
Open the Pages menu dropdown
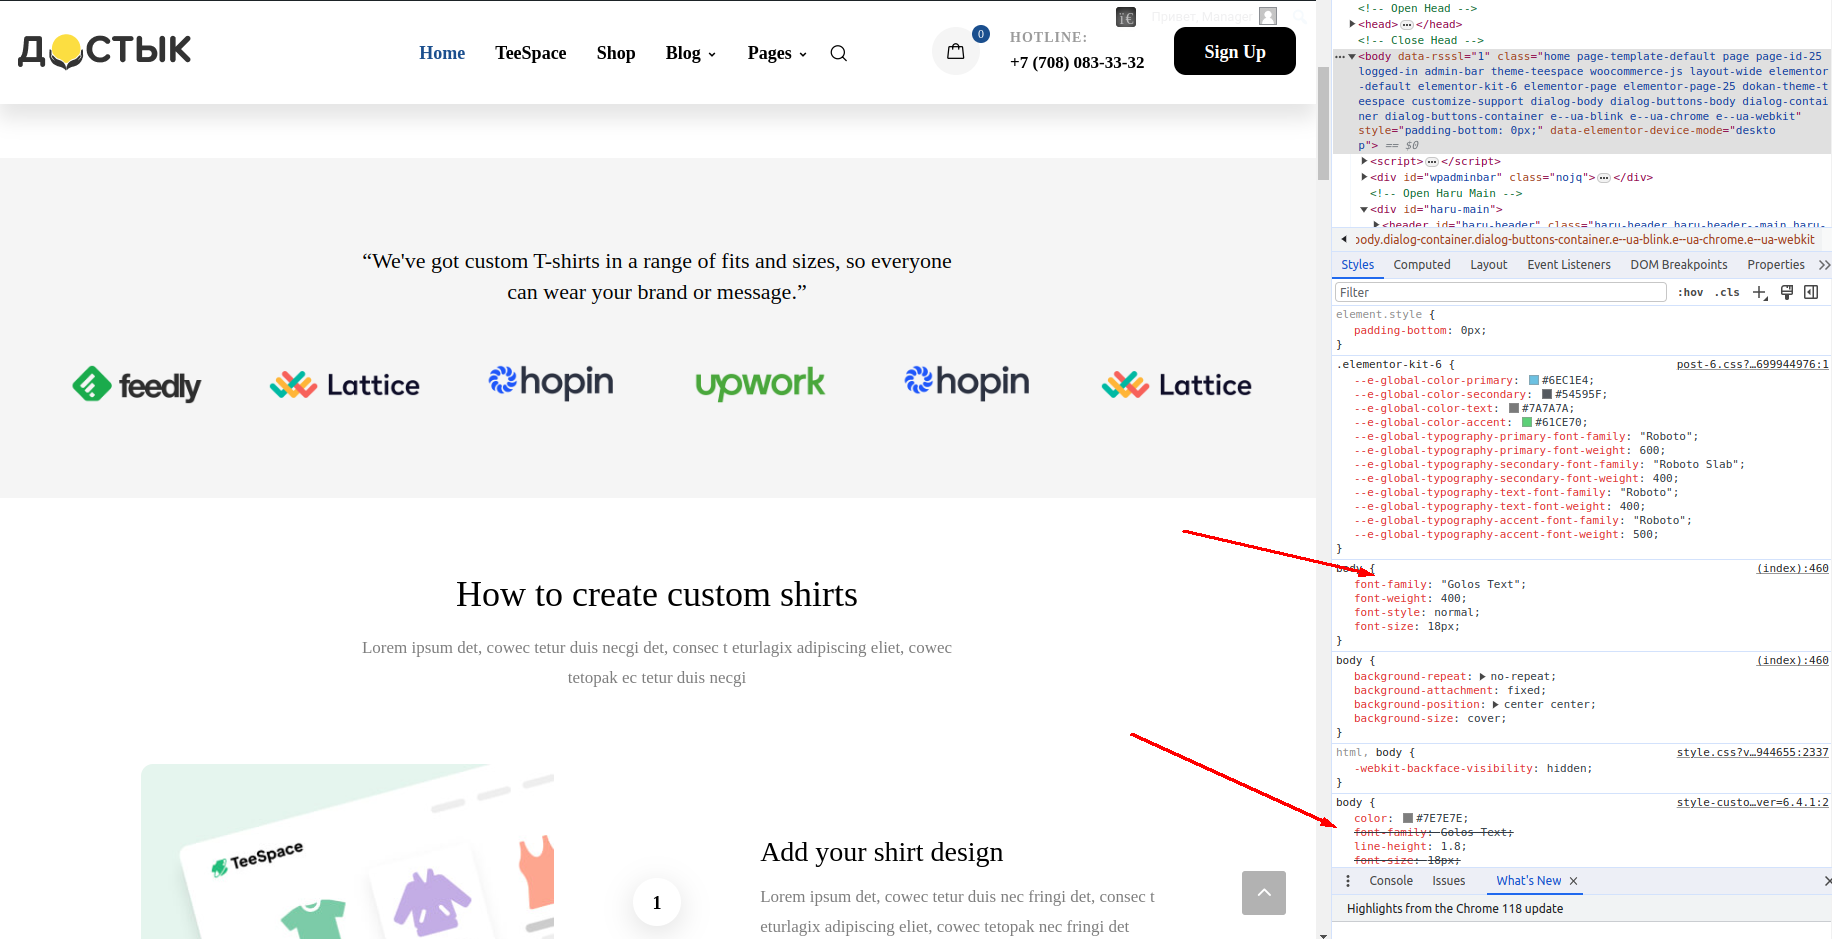tap(777, 53)
